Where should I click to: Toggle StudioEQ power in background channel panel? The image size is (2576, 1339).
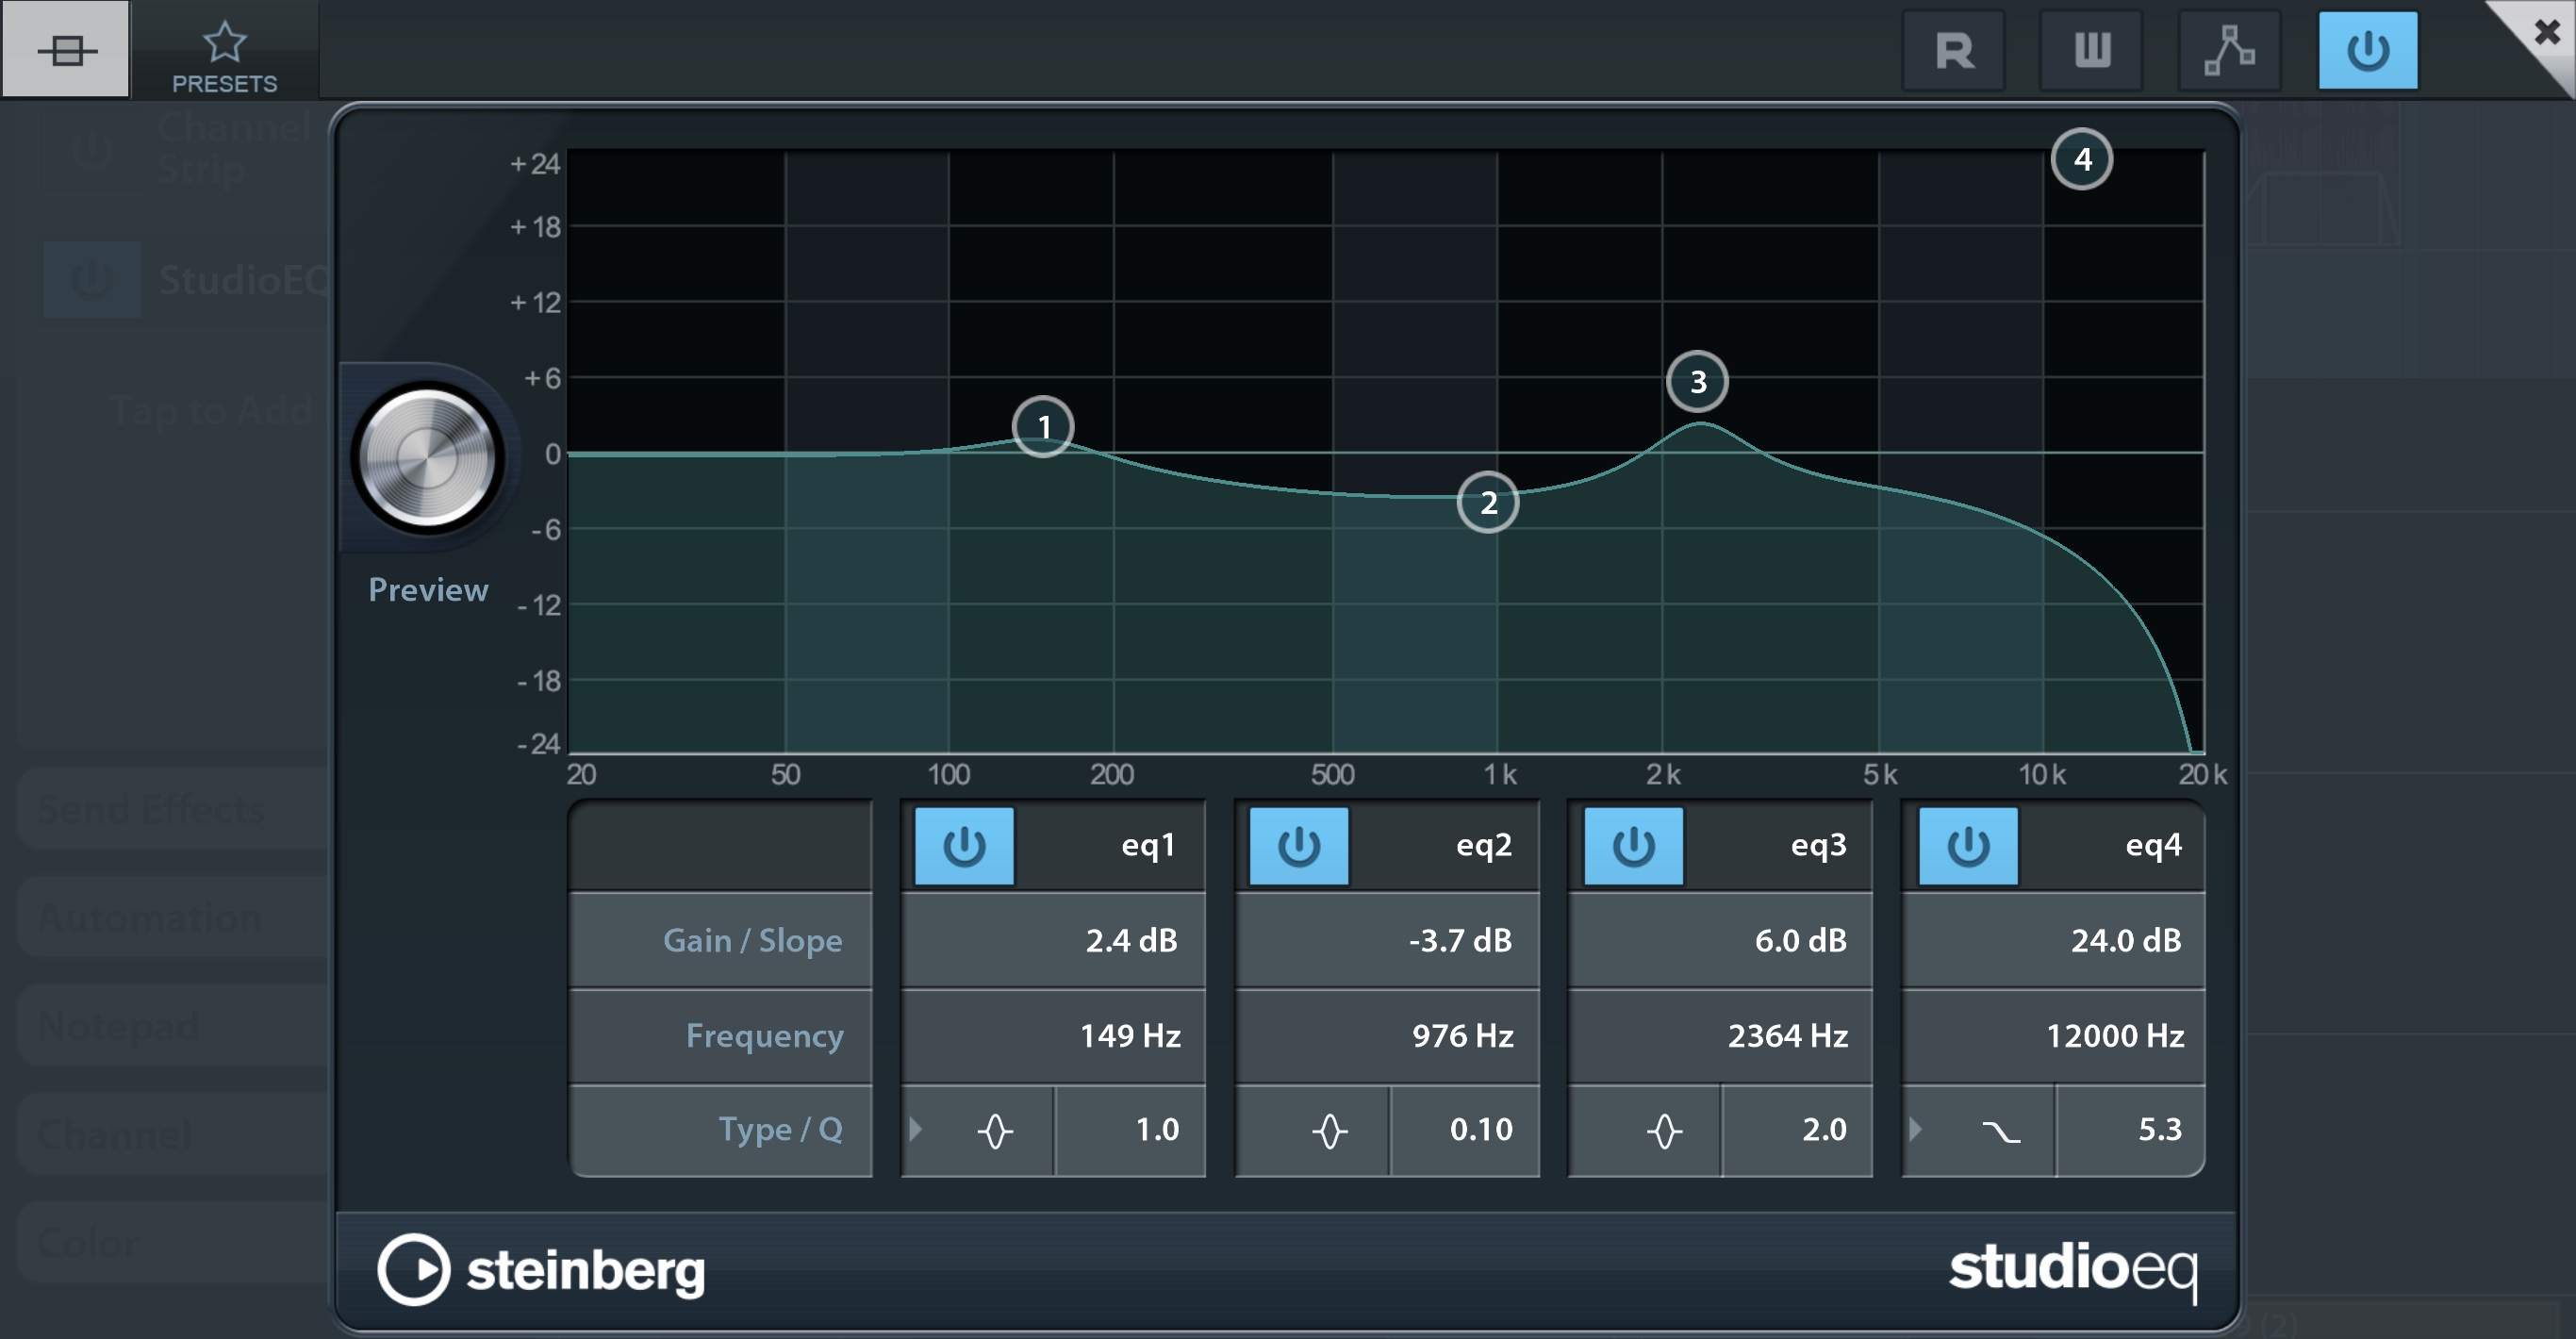click(92, 279)
